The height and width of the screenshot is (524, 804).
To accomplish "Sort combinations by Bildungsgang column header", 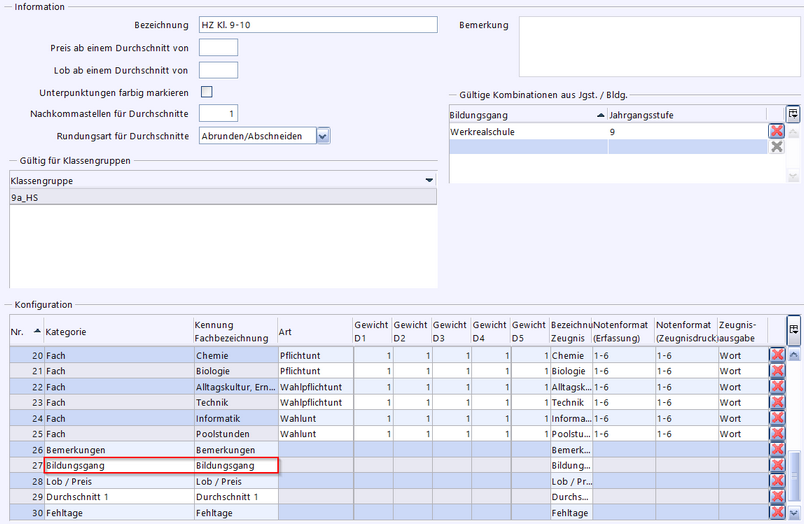I will (x=520, y=115).
